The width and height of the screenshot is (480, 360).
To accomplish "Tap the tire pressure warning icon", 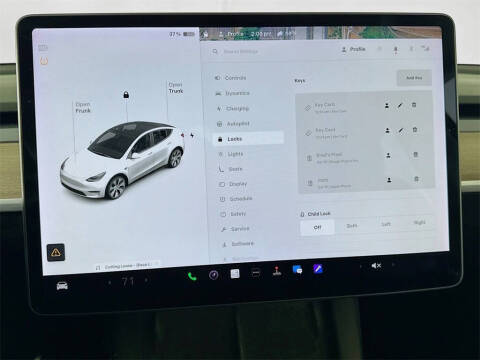I will coord(44,61).
